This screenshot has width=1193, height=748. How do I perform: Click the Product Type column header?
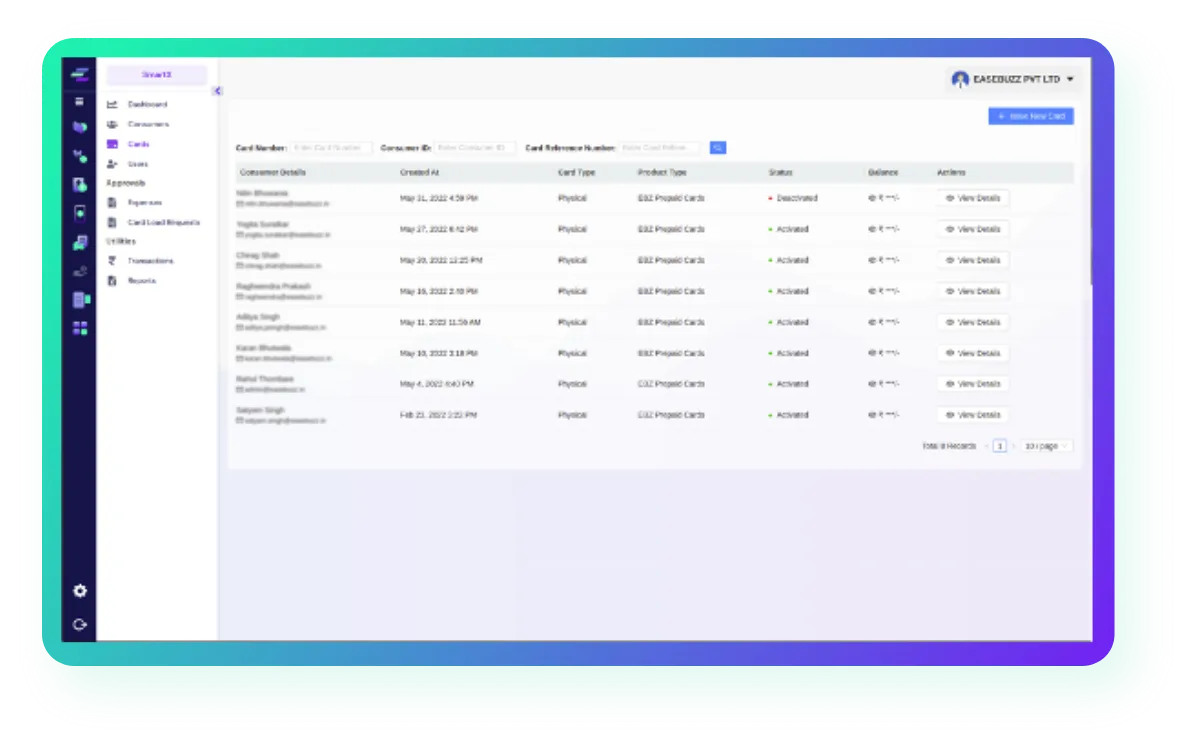pyautogui.click(x=662, y=173)
